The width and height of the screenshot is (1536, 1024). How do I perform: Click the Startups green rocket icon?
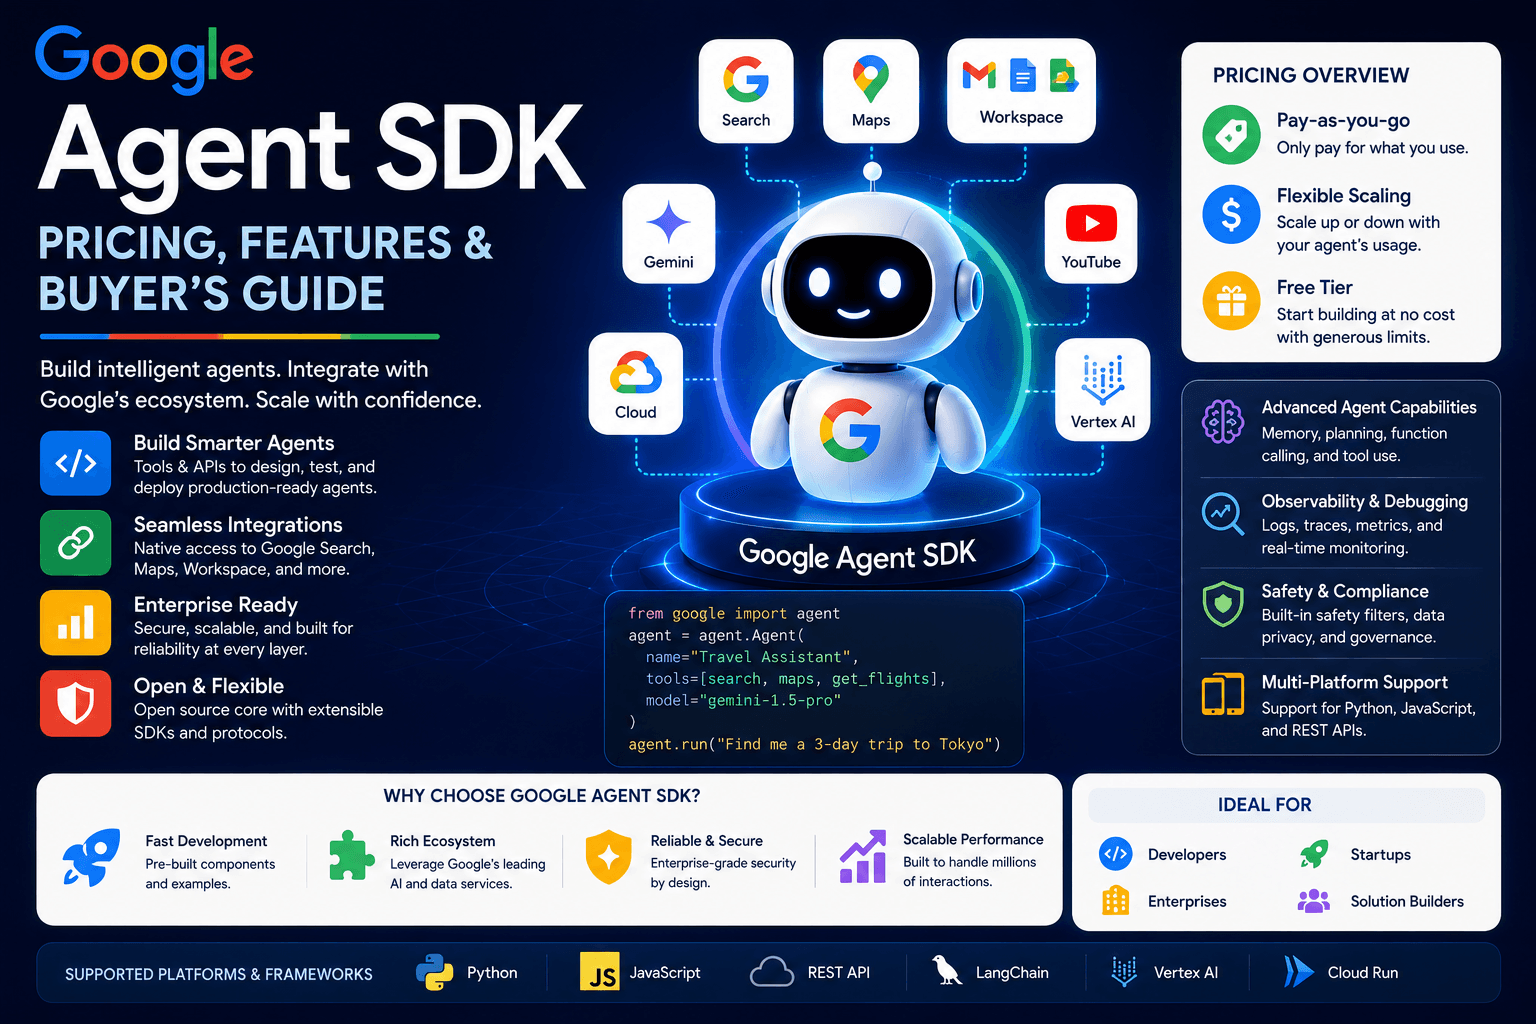[1314, 854]
